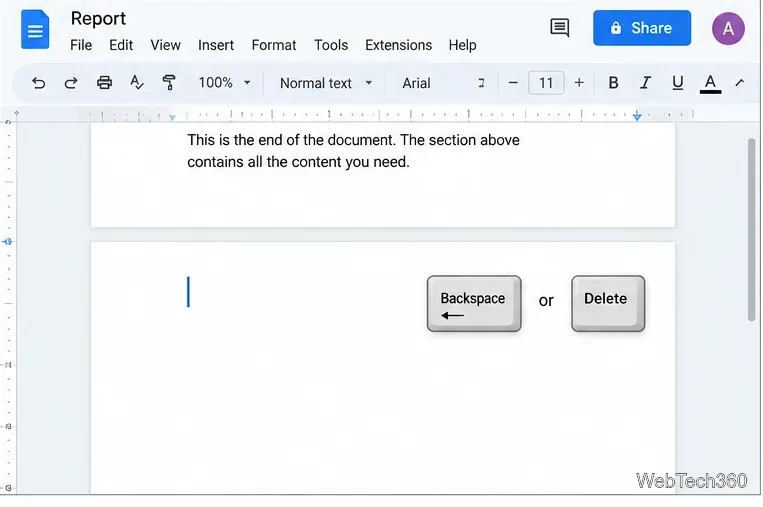Increase font size with plus button
The width and height of the screenshot is (763, 507).
[579, 83]
